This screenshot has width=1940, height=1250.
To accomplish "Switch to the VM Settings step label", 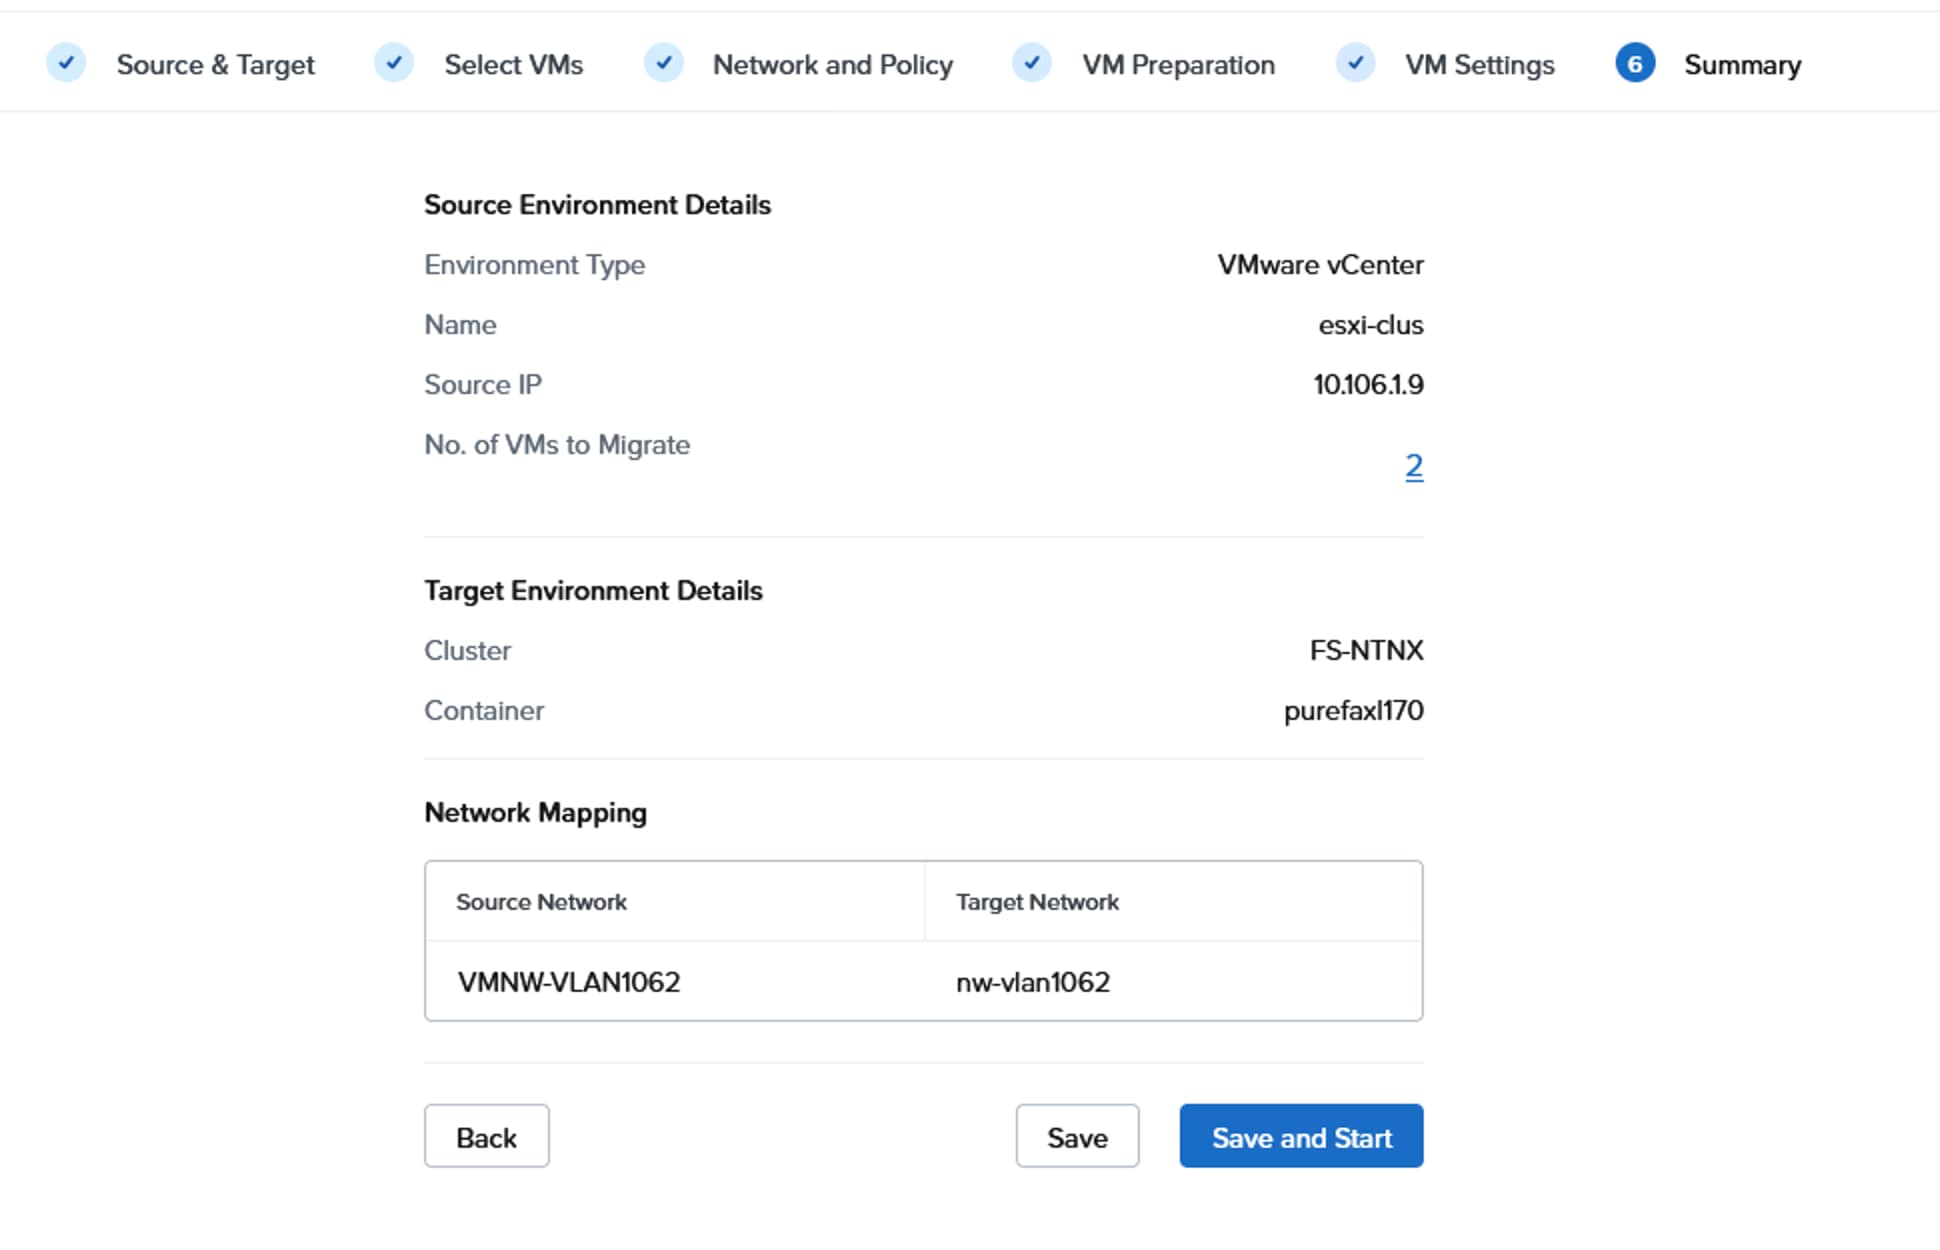I will point(1479,65).
